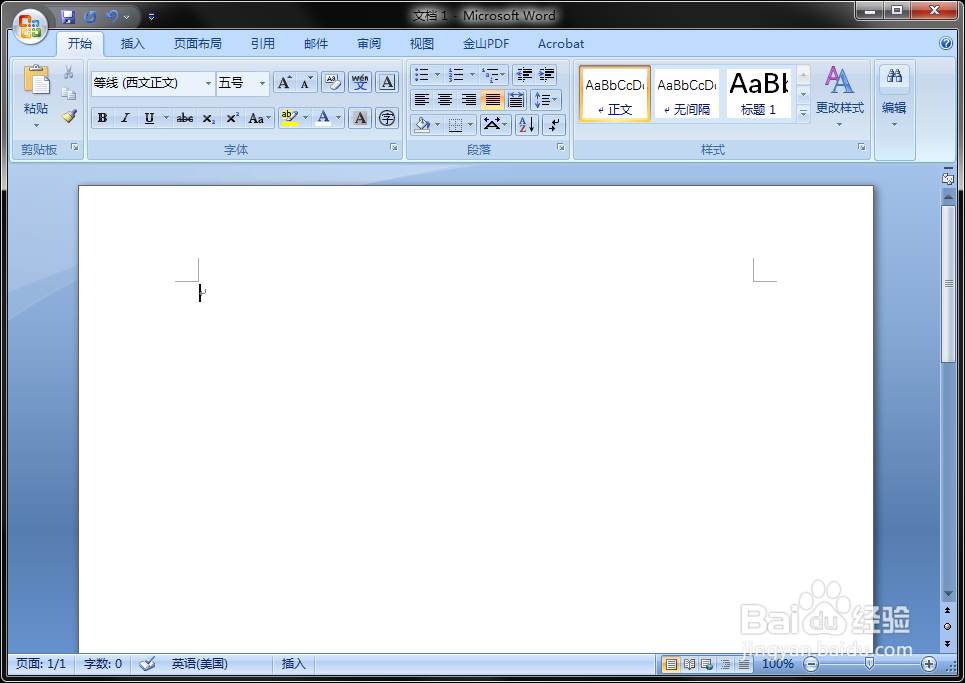Open bullets list dropdown arrow

tap(438, 75)
